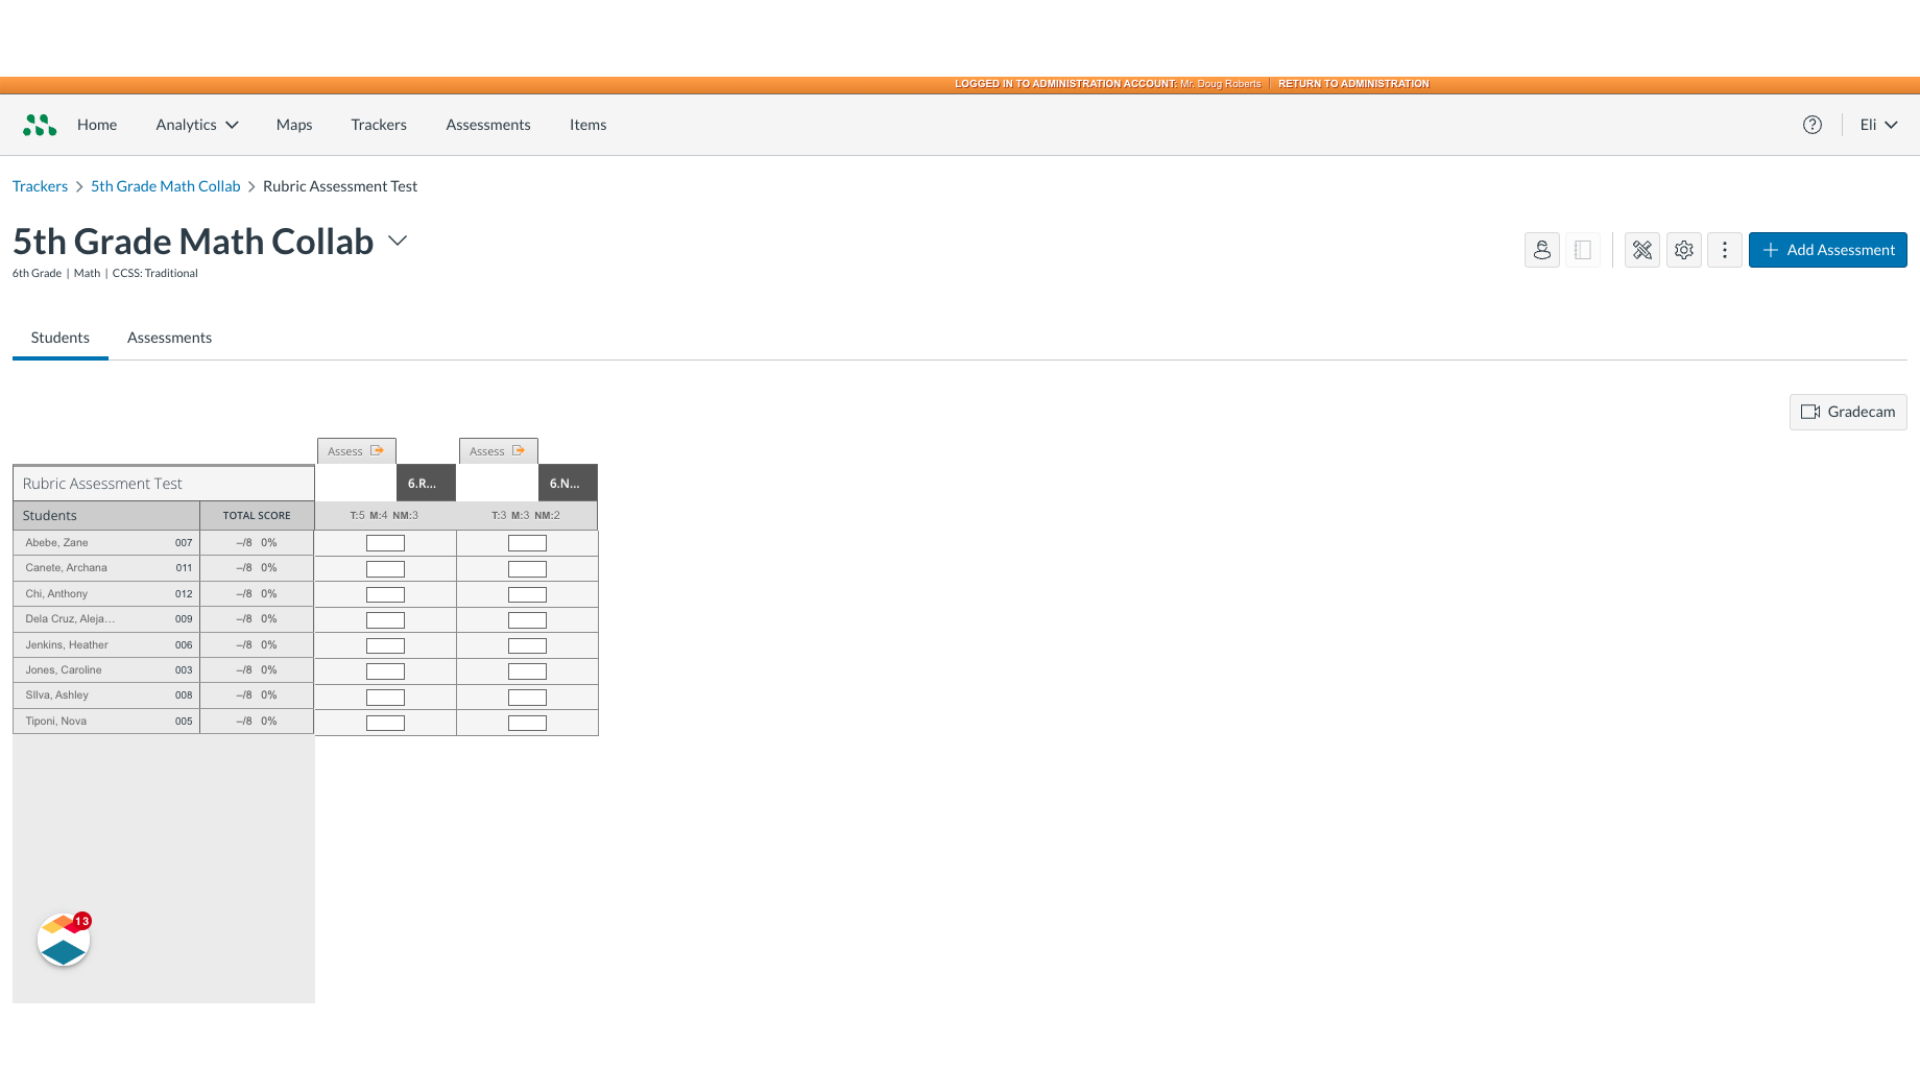
Task: Click score input field for Abebe, Zane
Action: click(385, 542)
